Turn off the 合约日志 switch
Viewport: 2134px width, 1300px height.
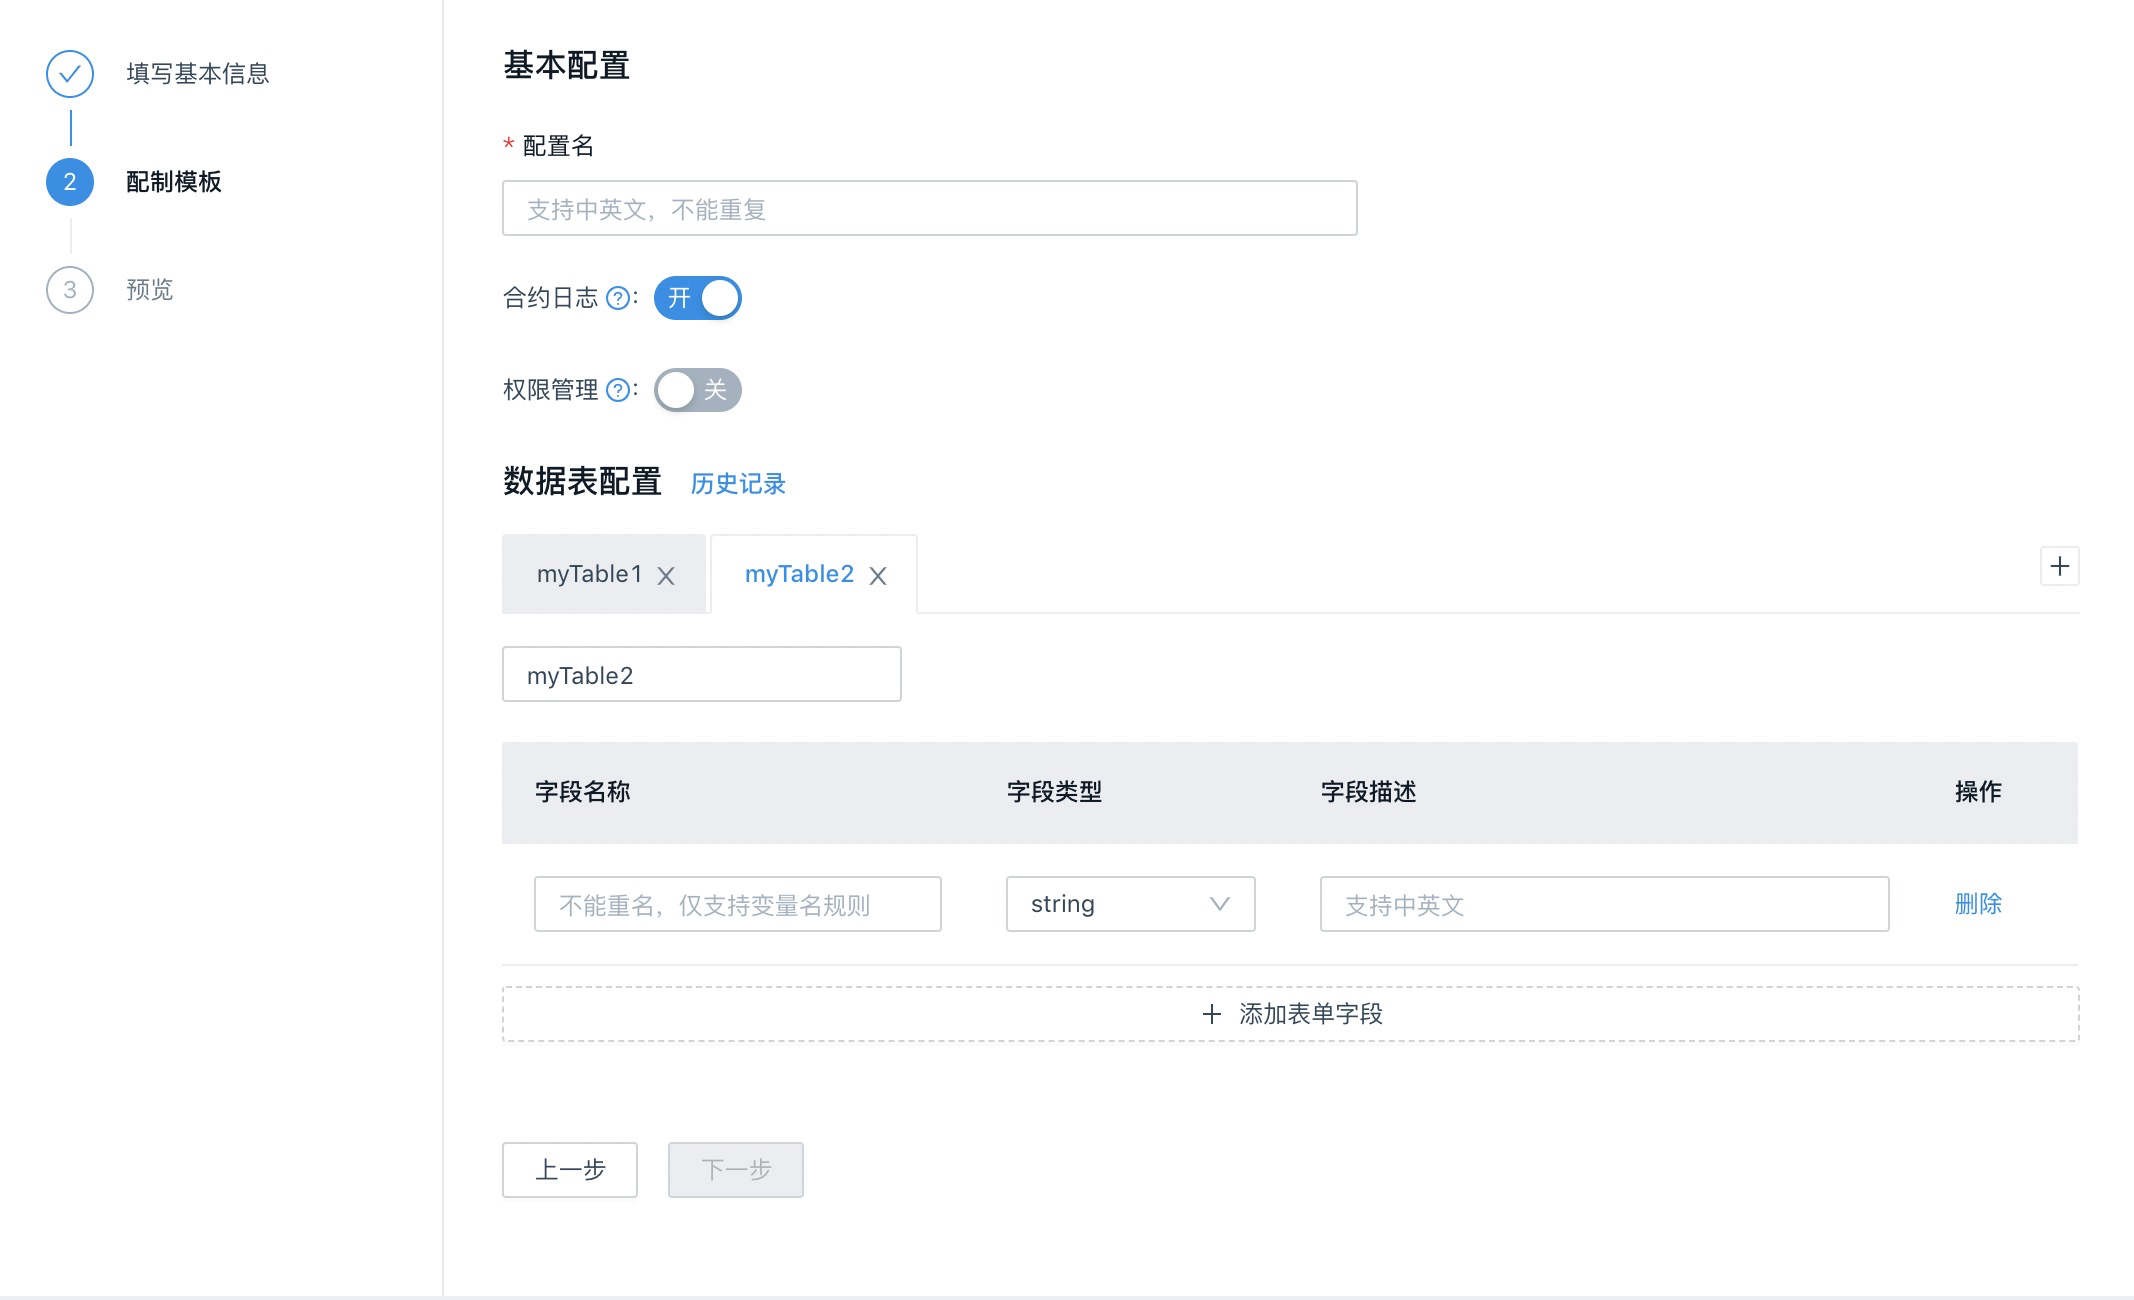[698, 298]
